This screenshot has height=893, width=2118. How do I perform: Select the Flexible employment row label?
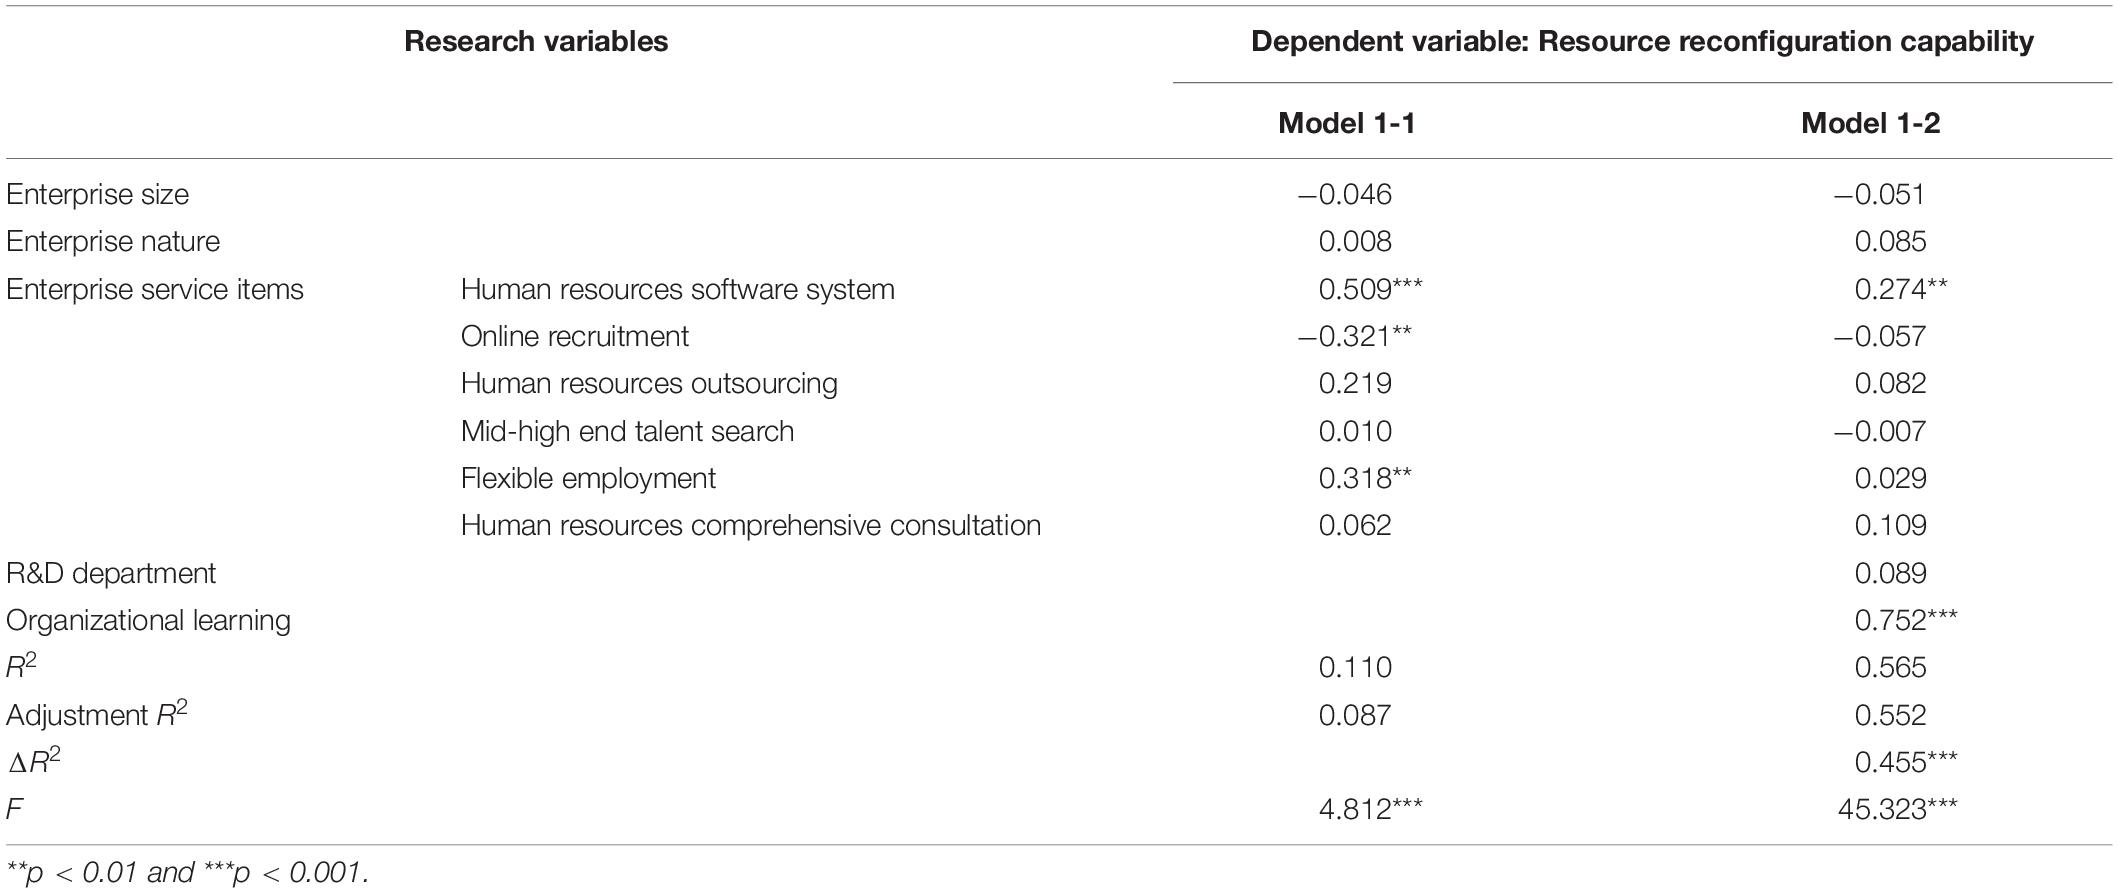coord(588,478)
